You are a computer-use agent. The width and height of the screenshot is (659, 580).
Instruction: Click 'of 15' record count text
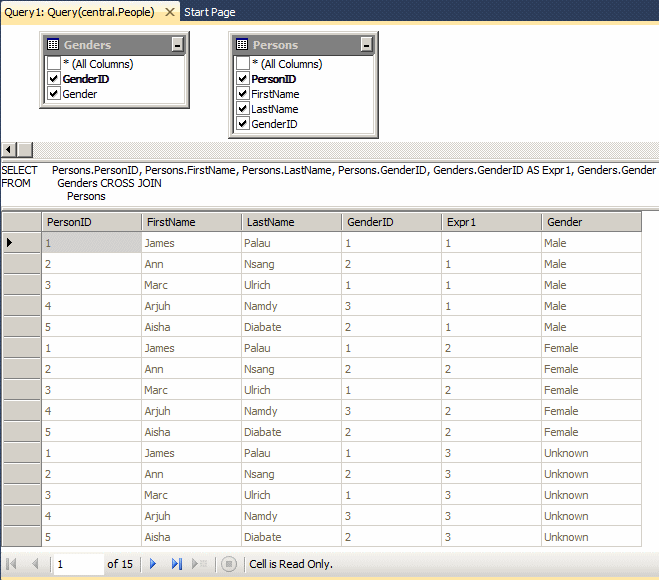click(x=120, y=564)
